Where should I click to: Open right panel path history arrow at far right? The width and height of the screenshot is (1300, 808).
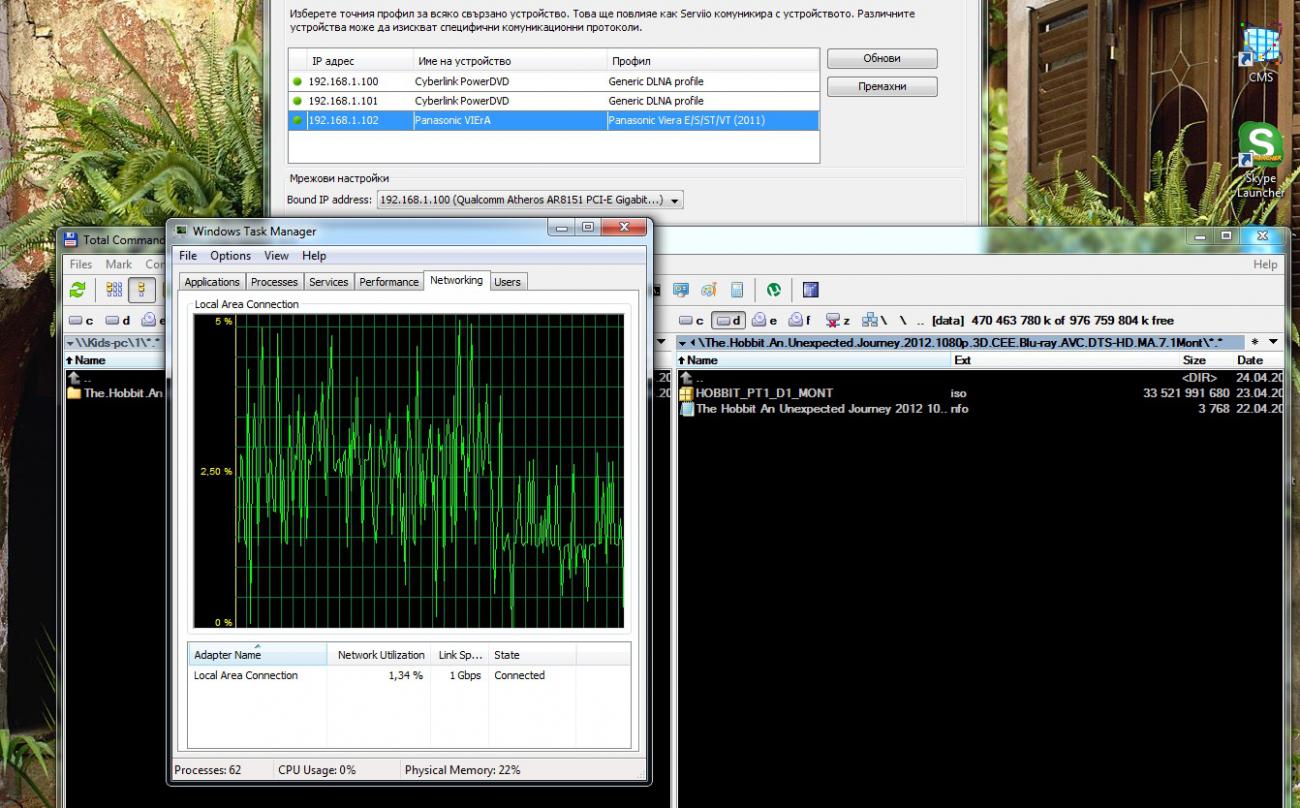pyautogui.click(x=1274, y=343)
